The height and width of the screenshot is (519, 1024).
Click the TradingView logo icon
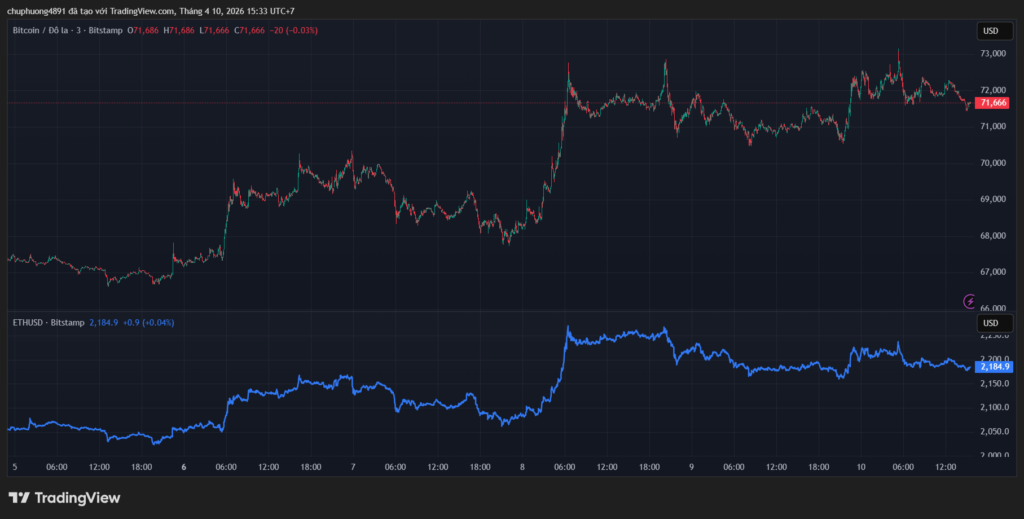pyautogui.click(x=18, y=497)
